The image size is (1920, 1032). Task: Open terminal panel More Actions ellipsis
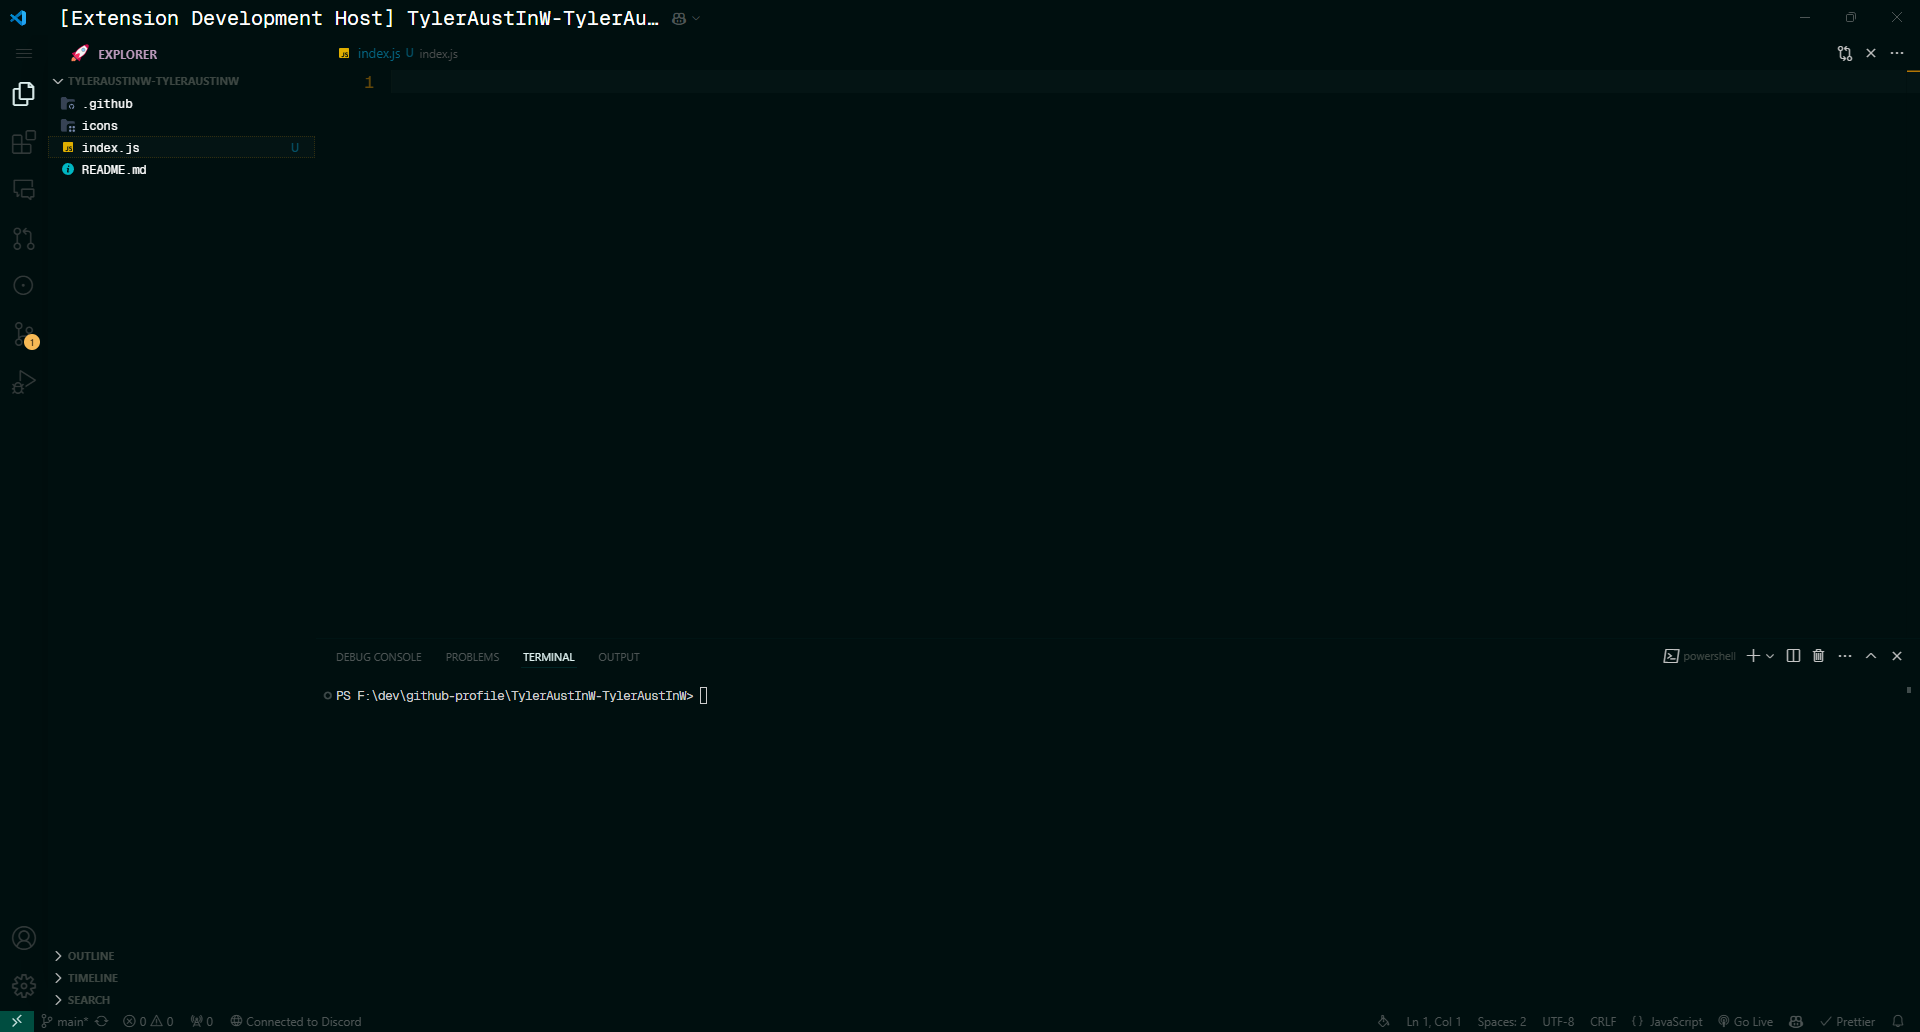(1845, 656)
